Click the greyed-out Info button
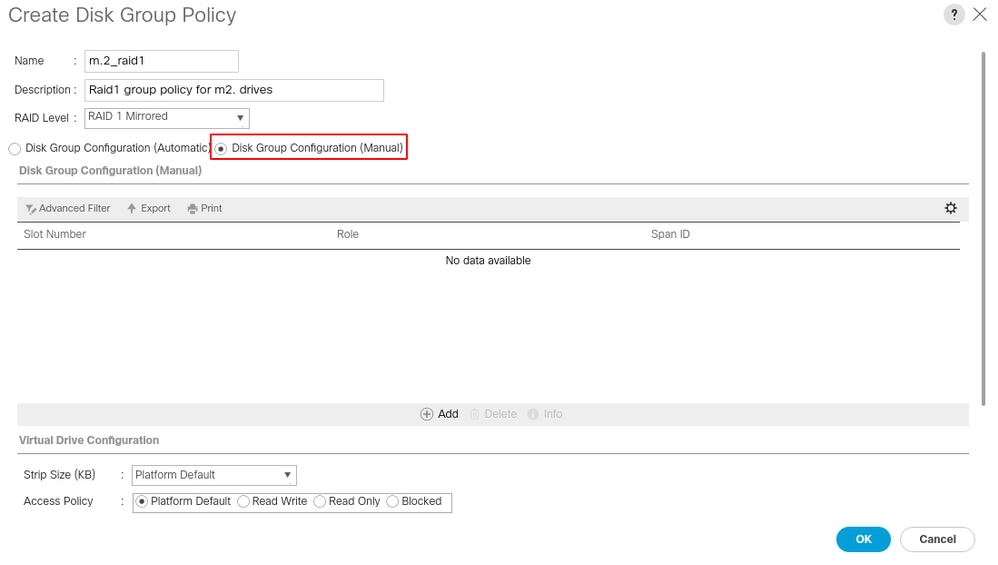 point(545,414)
